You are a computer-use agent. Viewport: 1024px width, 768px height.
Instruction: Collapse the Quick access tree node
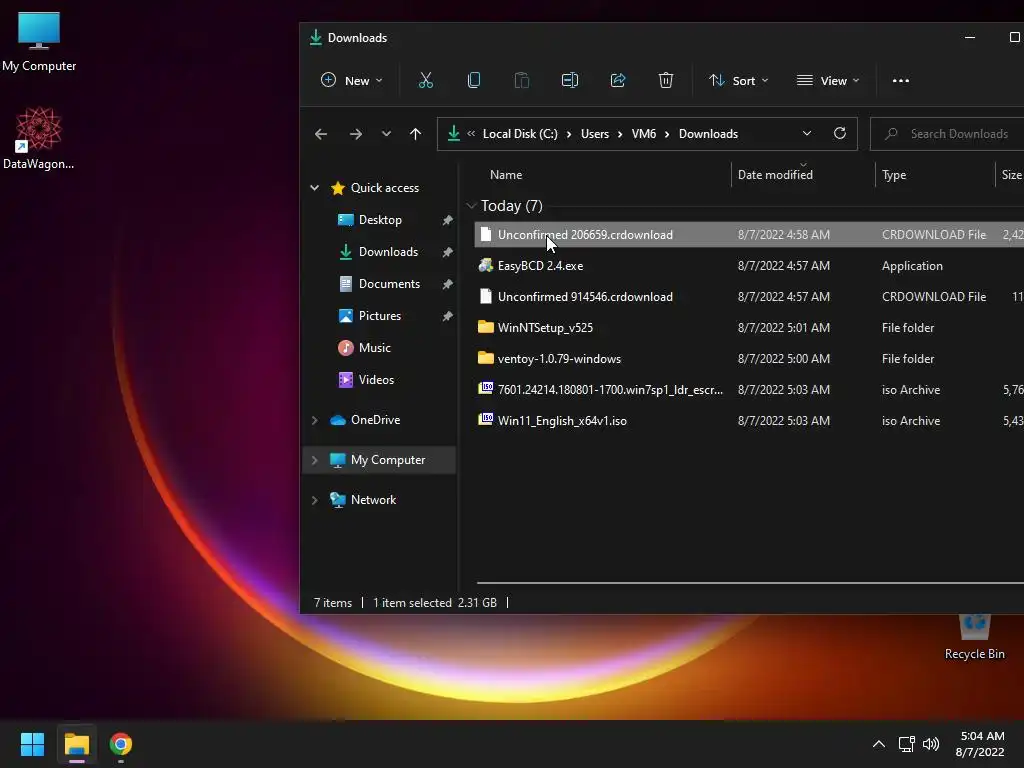[x=314, y=188]
